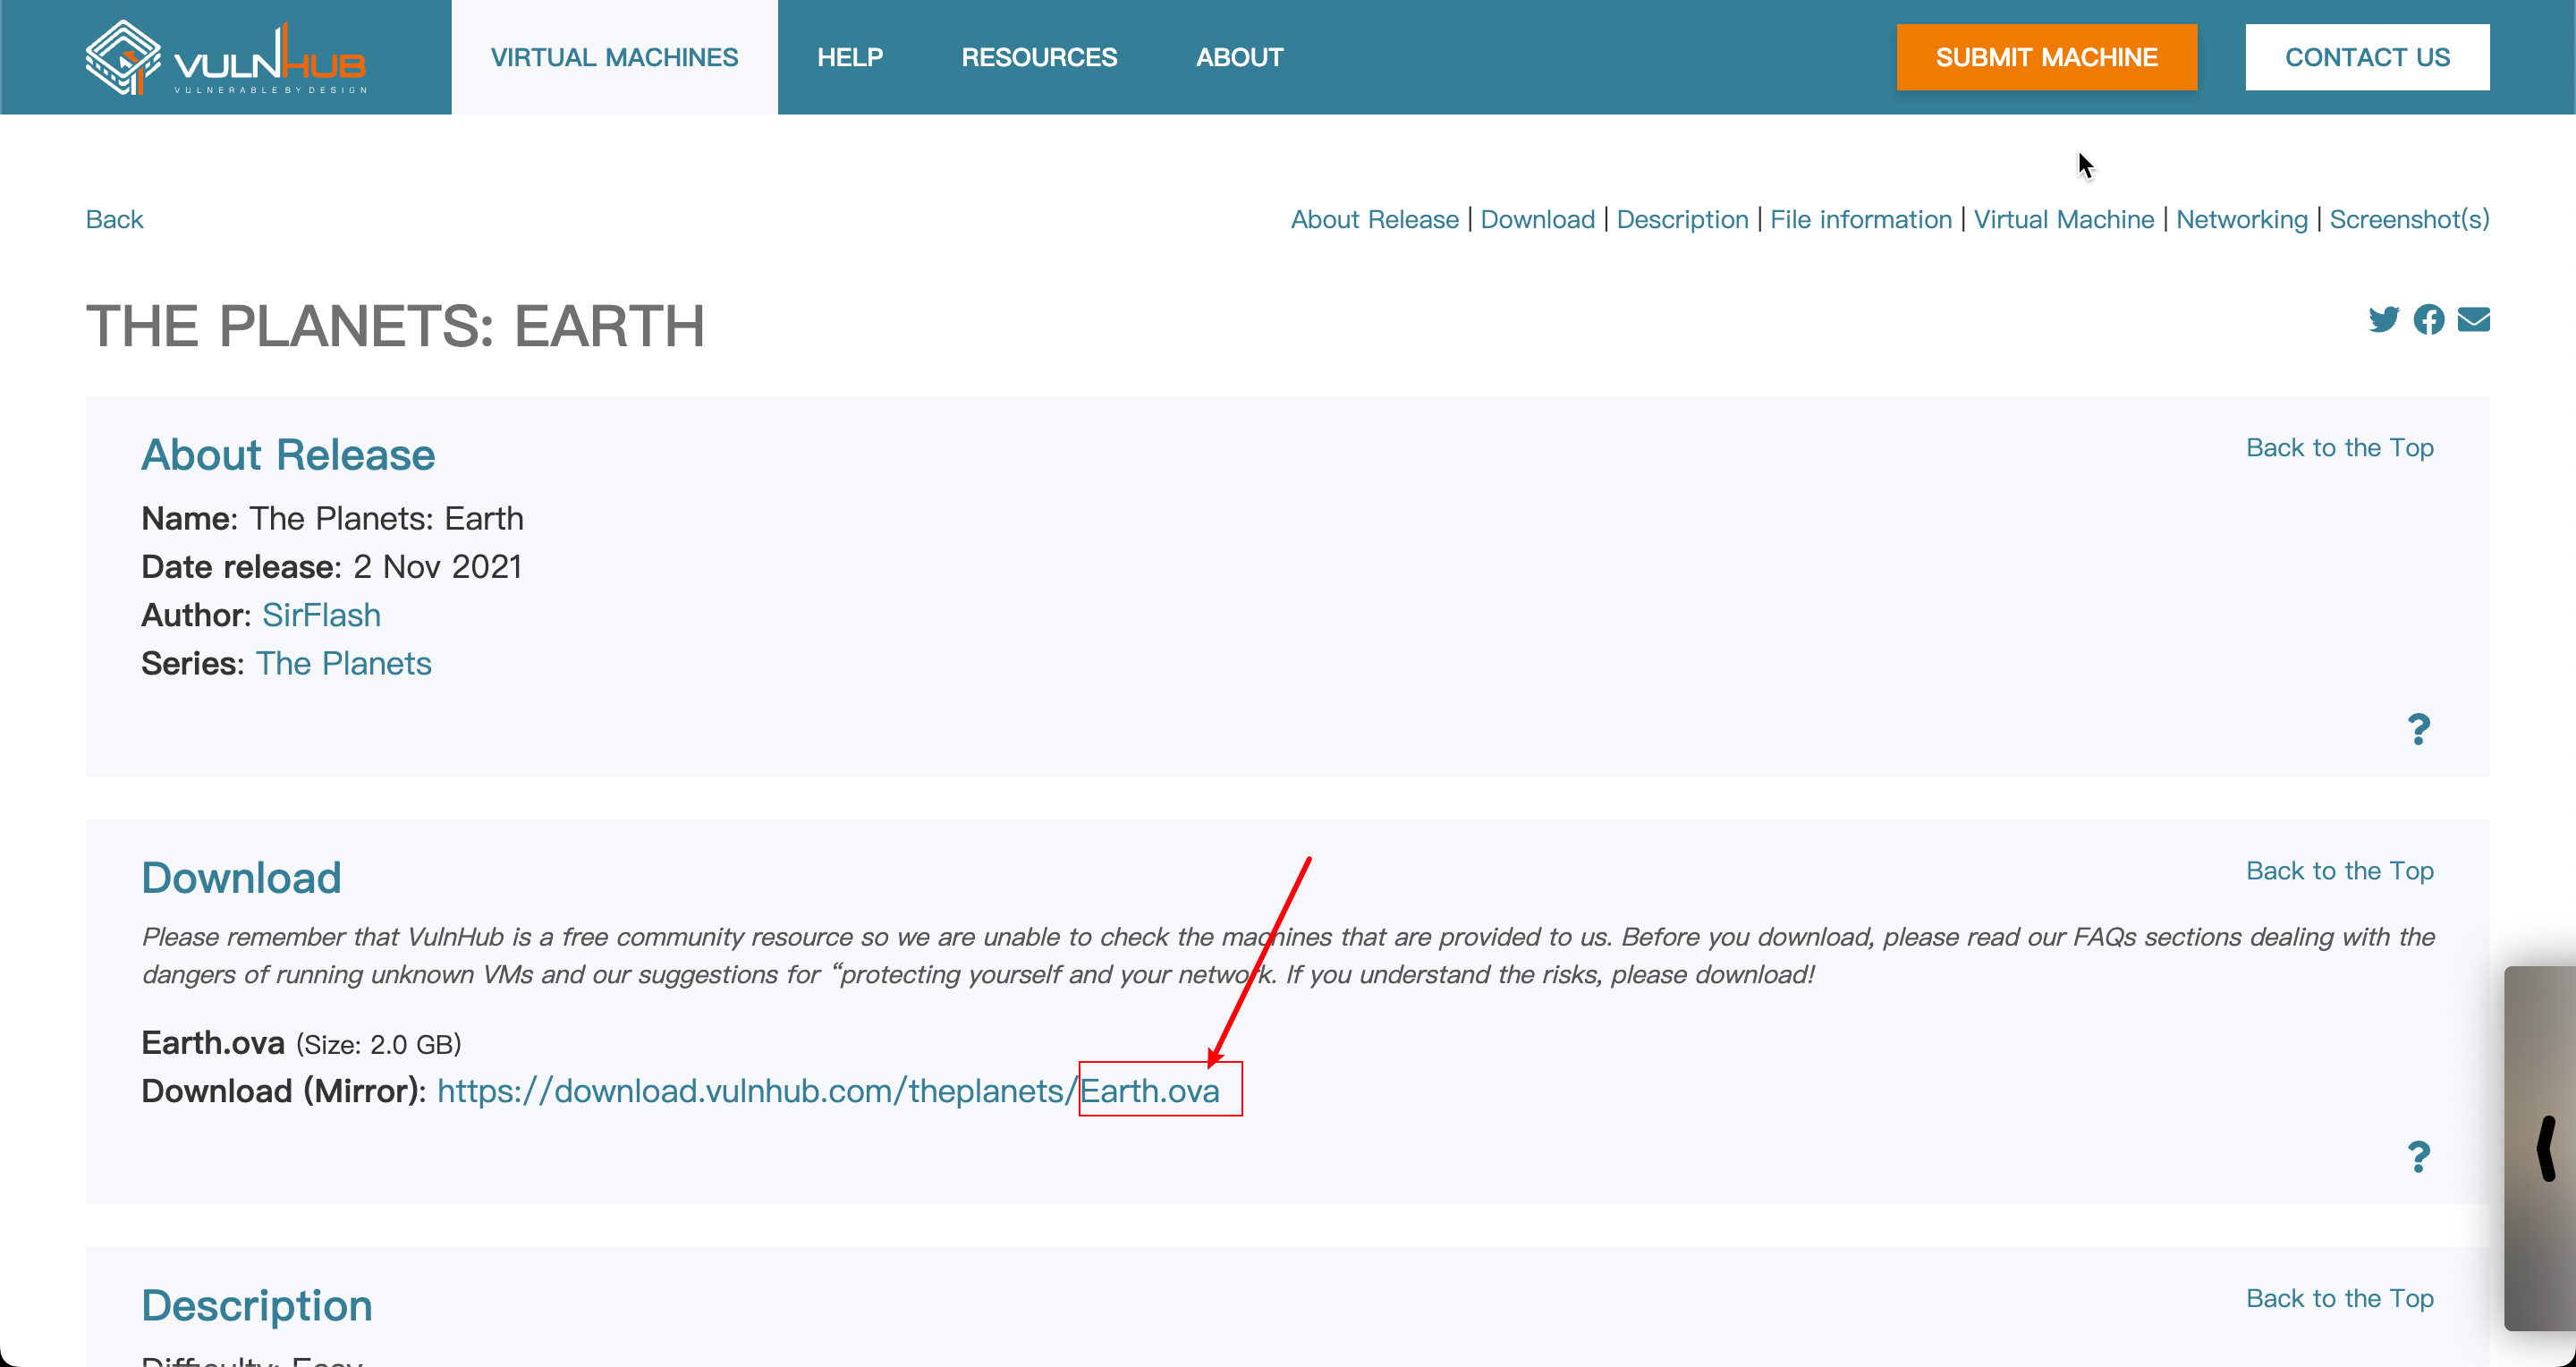Click Download section question mark help icon
The height and width of the screenshot is (1367, 2576).
2418,1157
